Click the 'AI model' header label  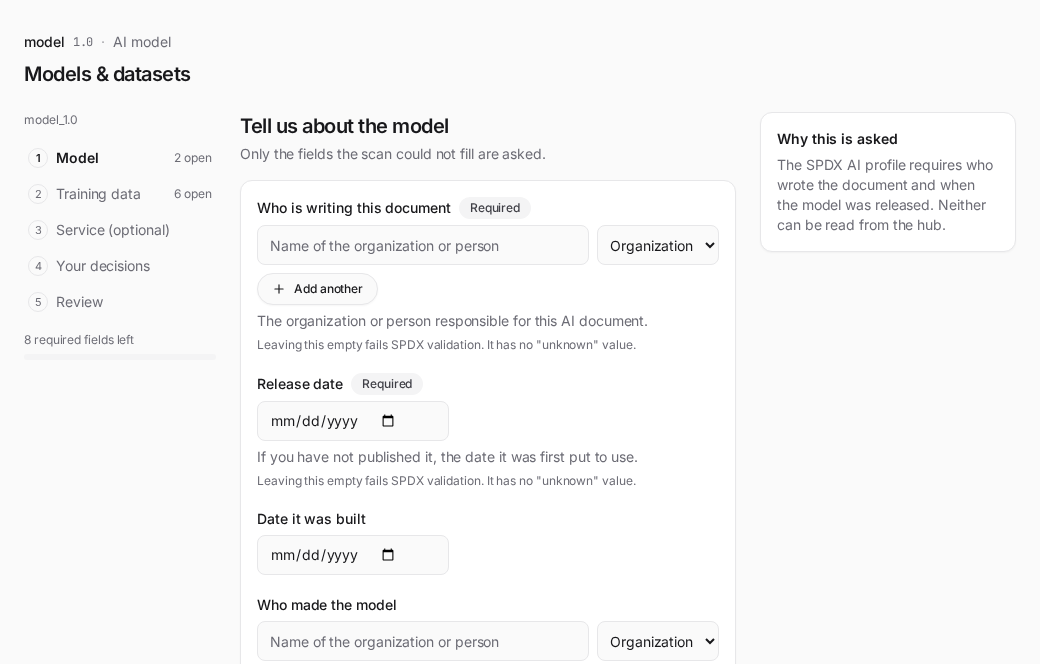[142, 42]
